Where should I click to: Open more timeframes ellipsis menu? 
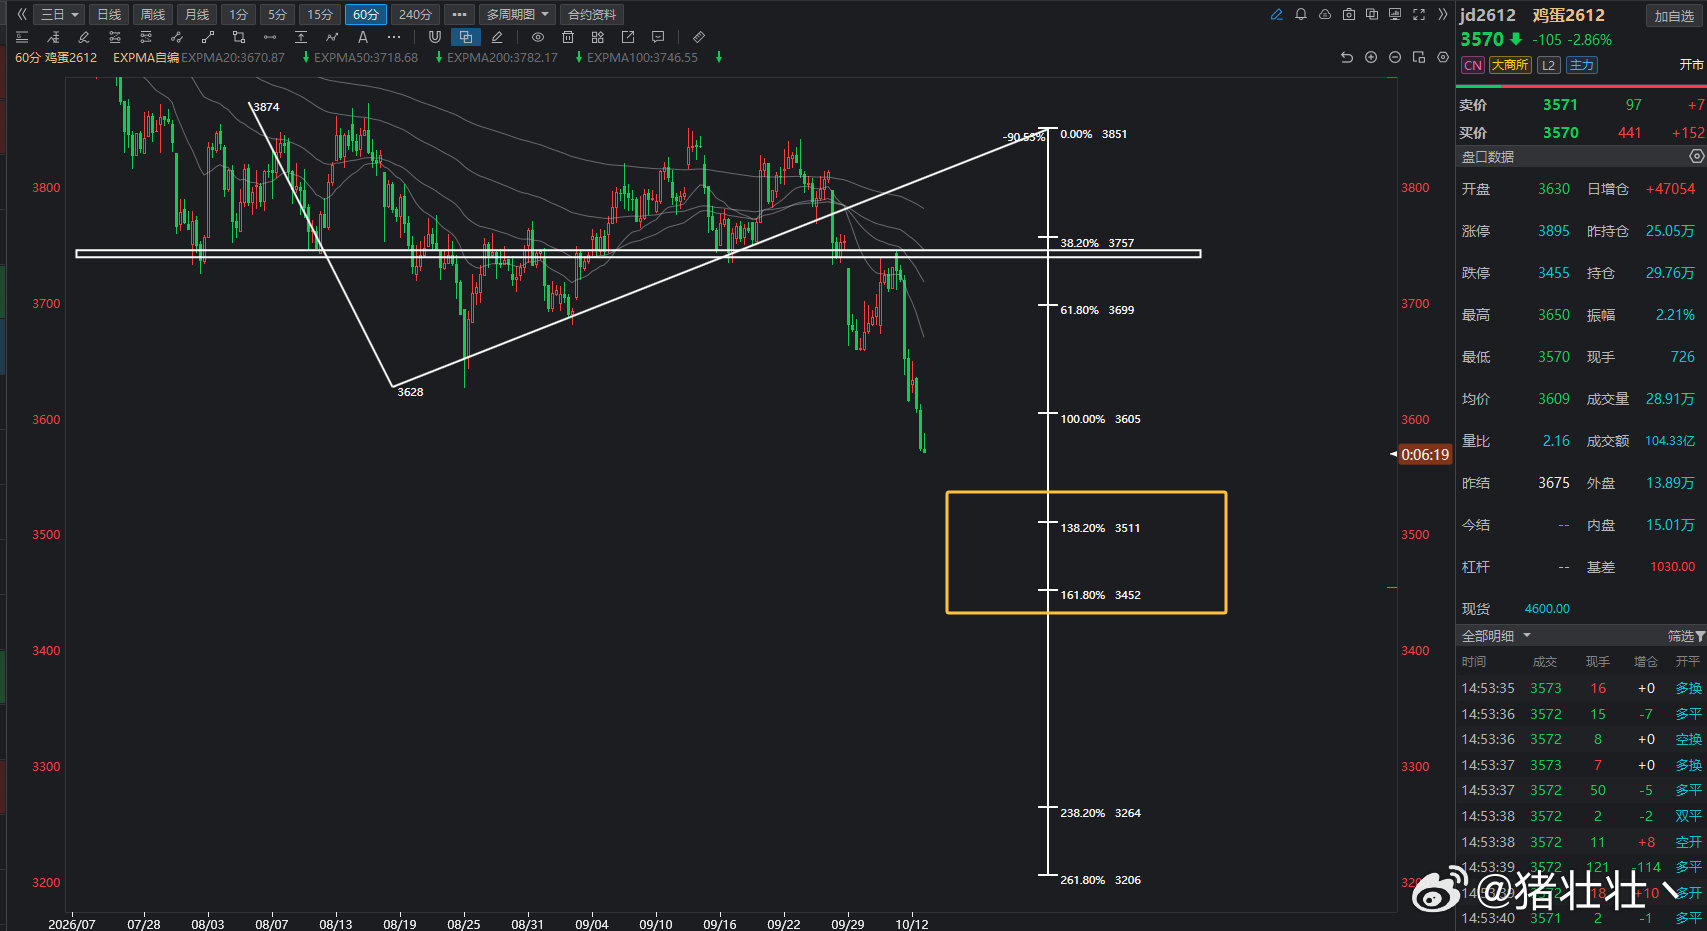[x=459, y=14]
